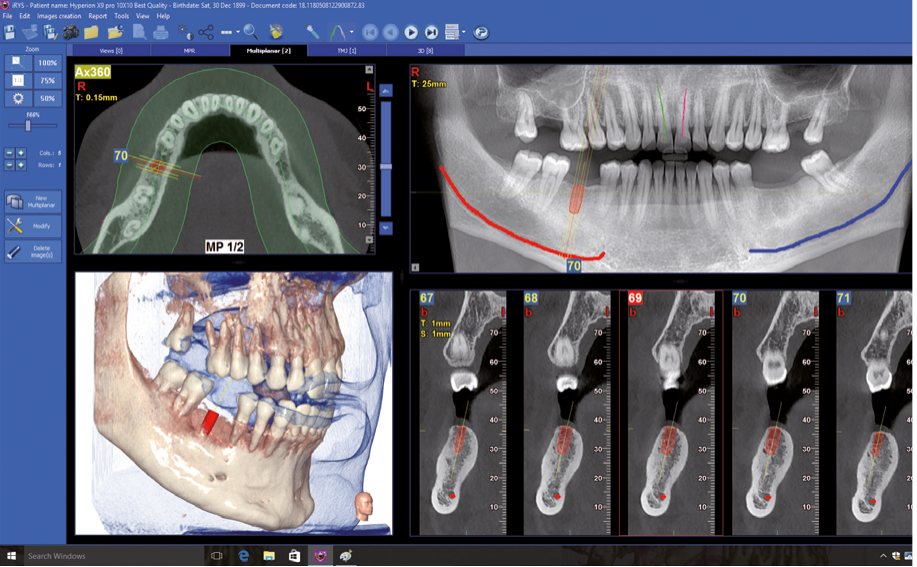Click the greyed document page icon
Screen dimensions: 917x567
coord(139,32)
